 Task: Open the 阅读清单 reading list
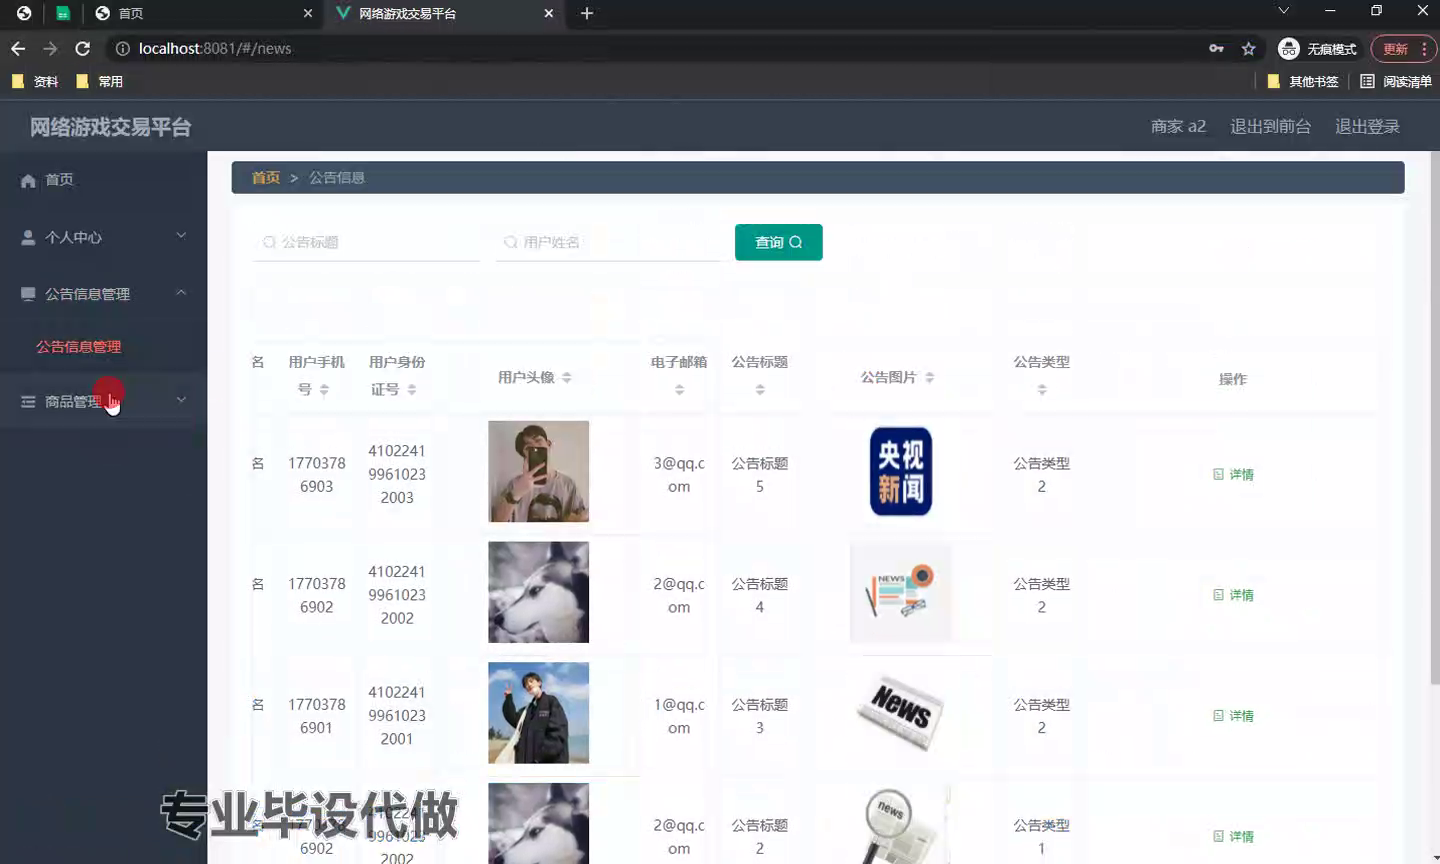(1396, 81)
